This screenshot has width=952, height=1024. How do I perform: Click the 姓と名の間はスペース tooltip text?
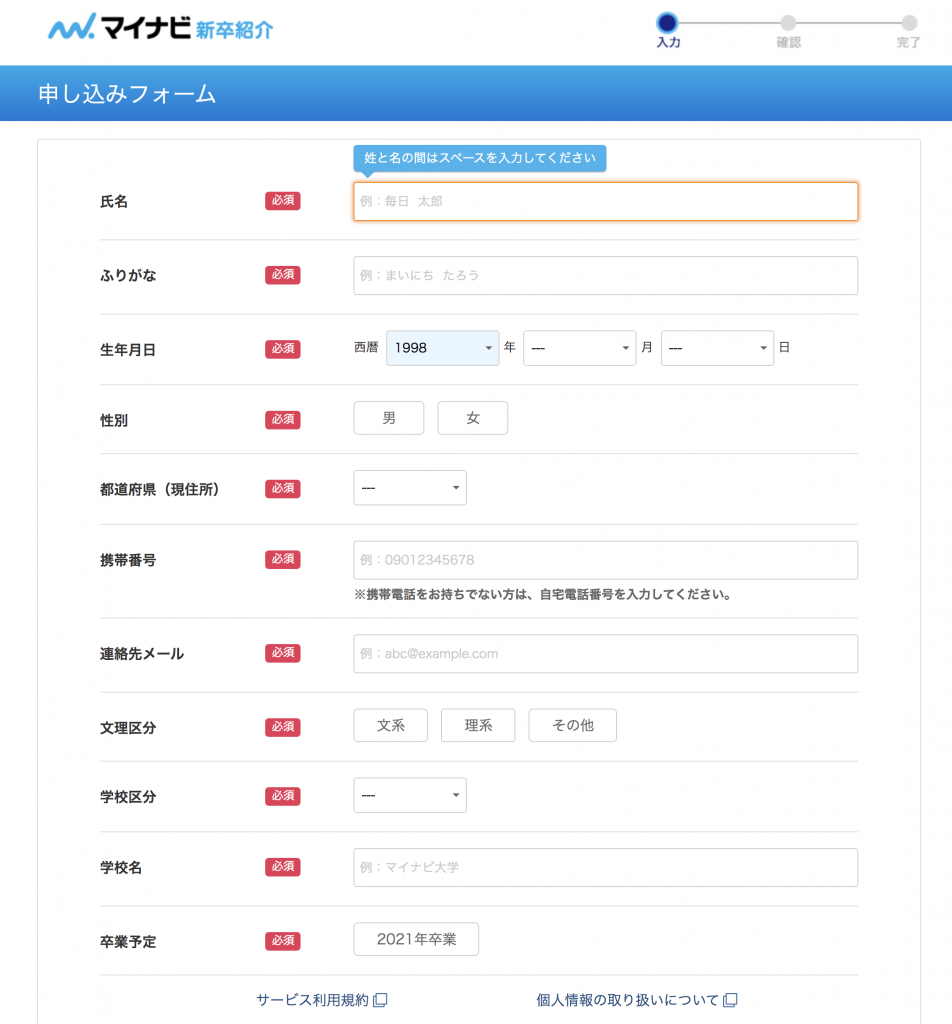[x=480, y=158]
